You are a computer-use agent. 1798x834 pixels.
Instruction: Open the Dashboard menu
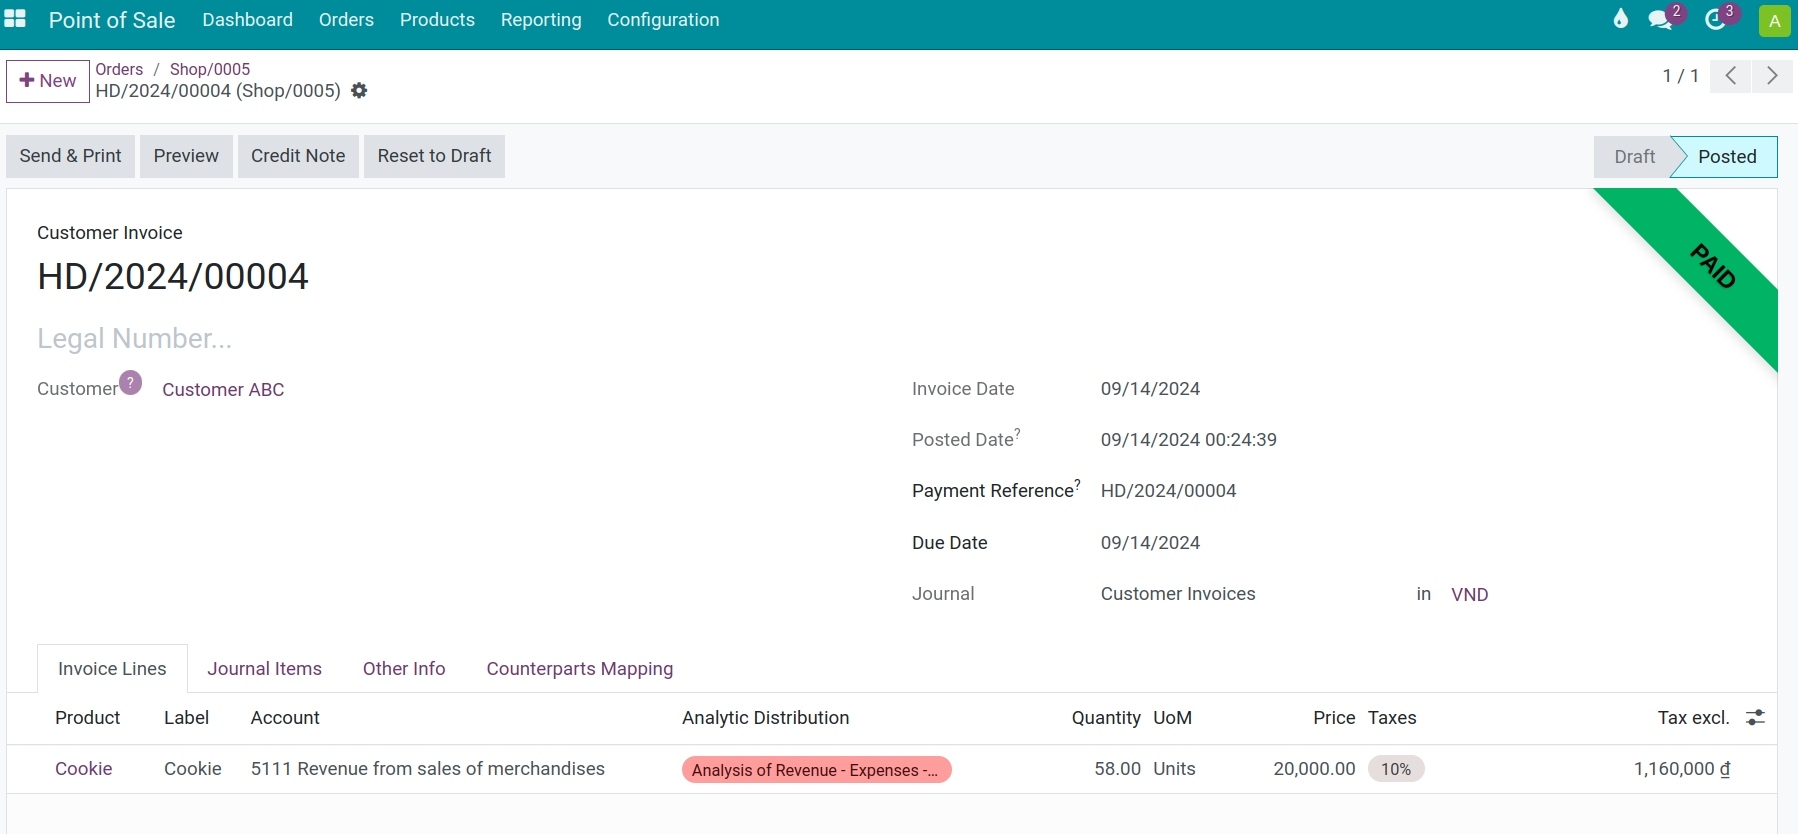coord(247,20)
